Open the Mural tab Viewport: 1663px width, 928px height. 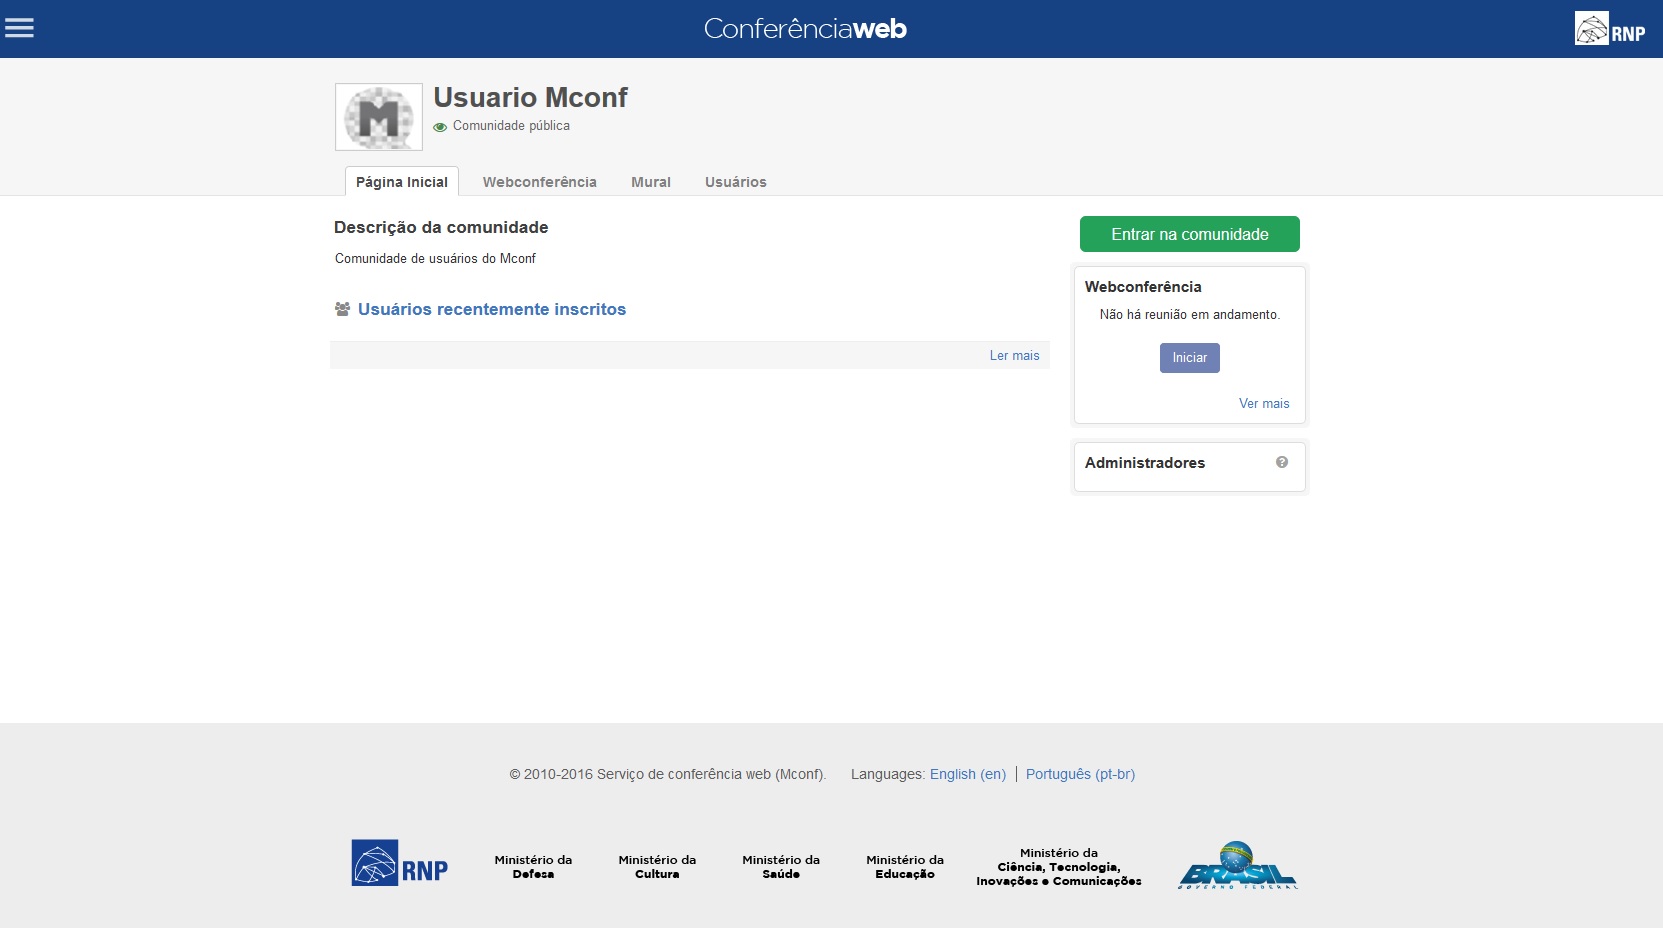(x=650, y=182)
